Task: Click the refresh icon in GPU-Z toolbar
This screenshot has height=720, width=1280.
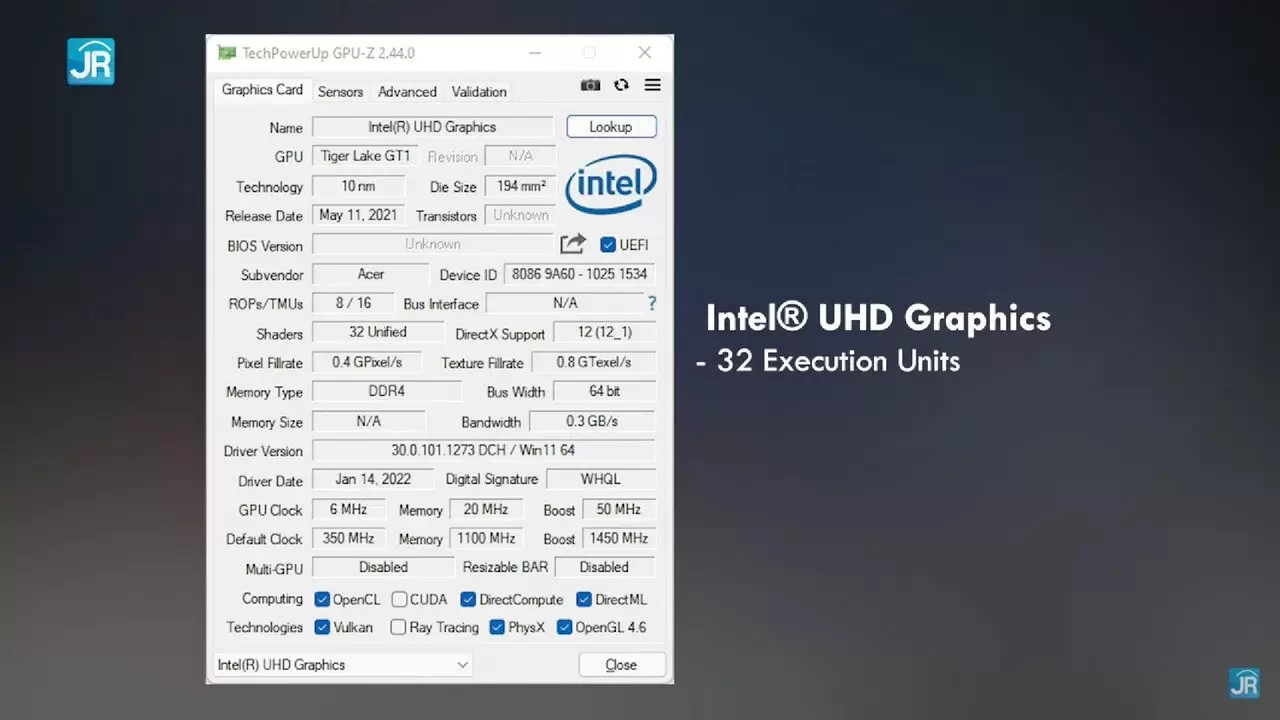Action: 621,86
